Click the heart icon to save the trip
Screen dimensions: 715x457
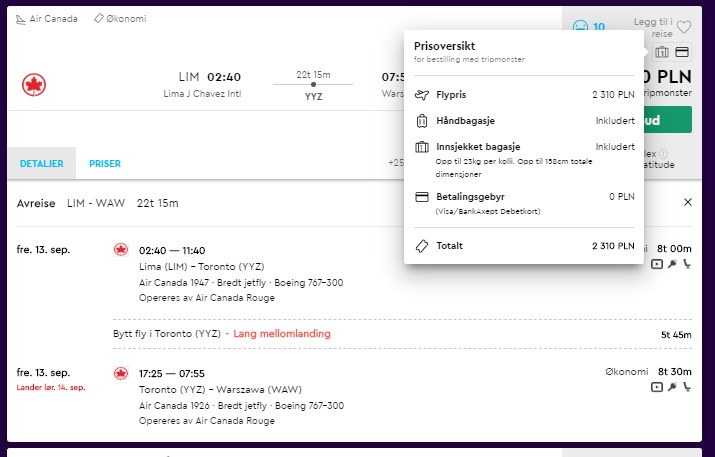684,27
